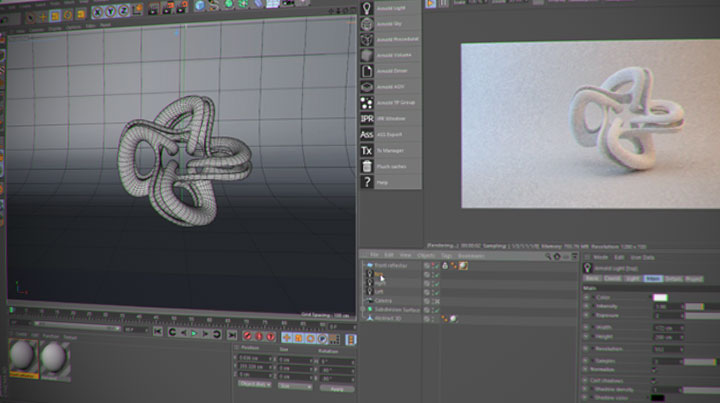Select the Rotate tool in top toolbar

click(68, 15)
